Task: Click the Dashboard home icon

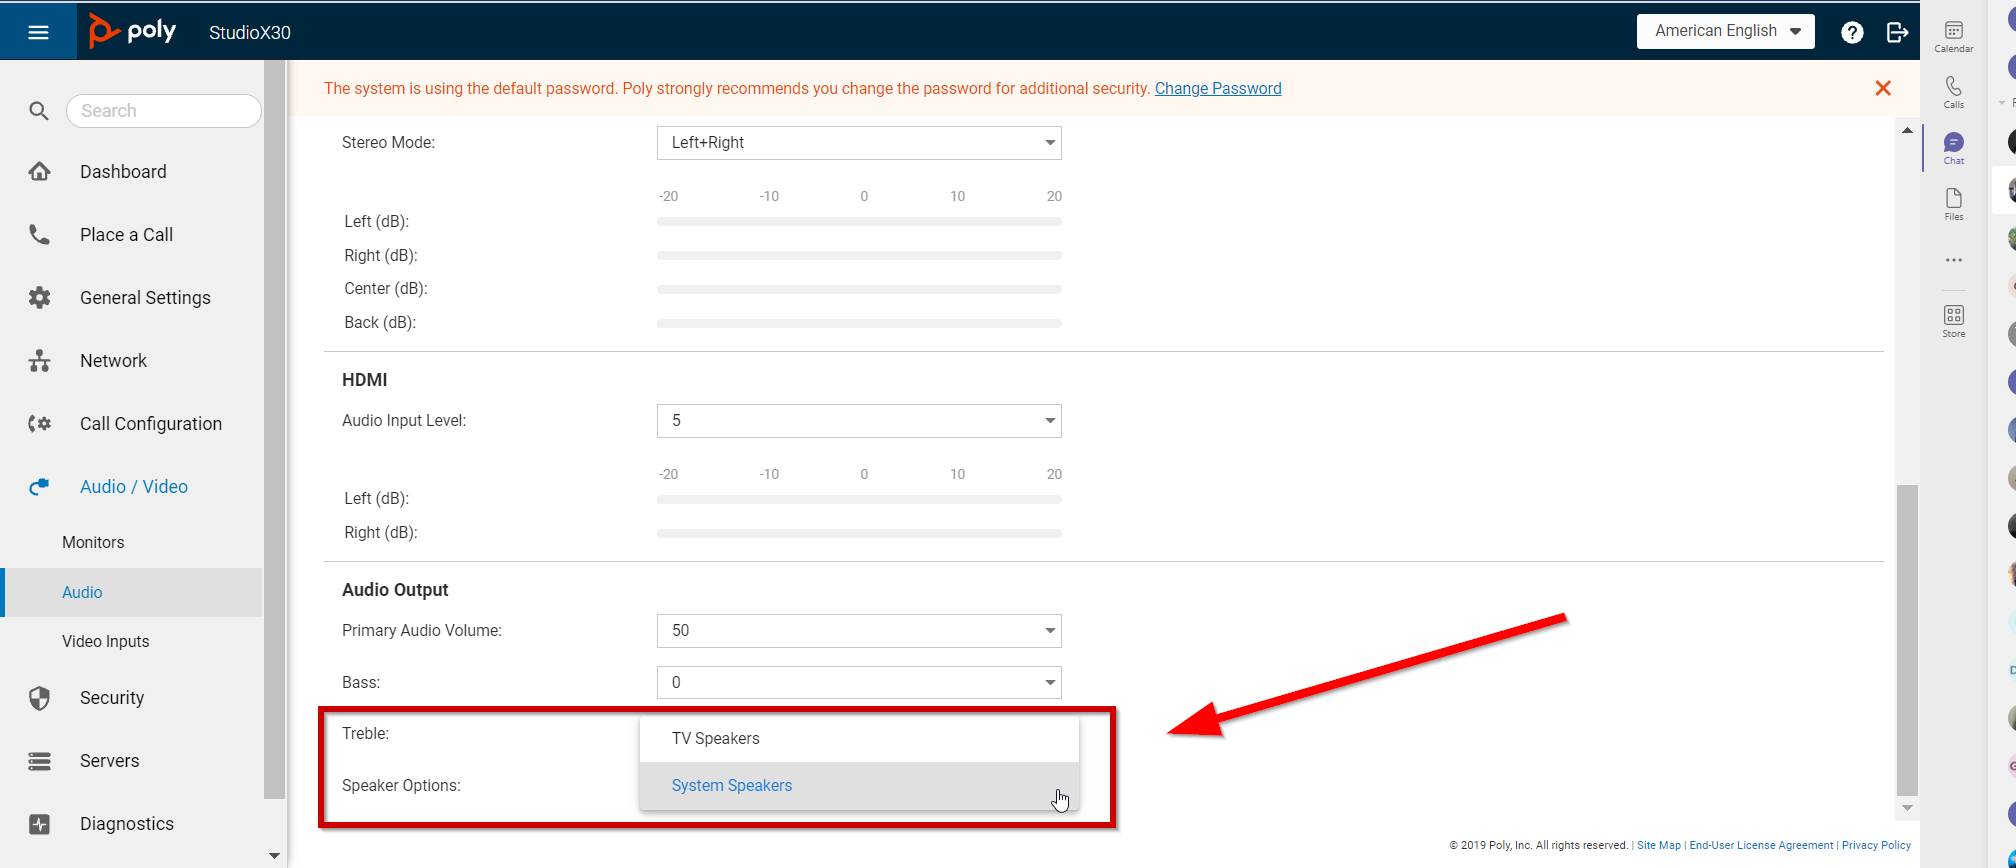Action: pyautogui.click(x=39, y=171)
